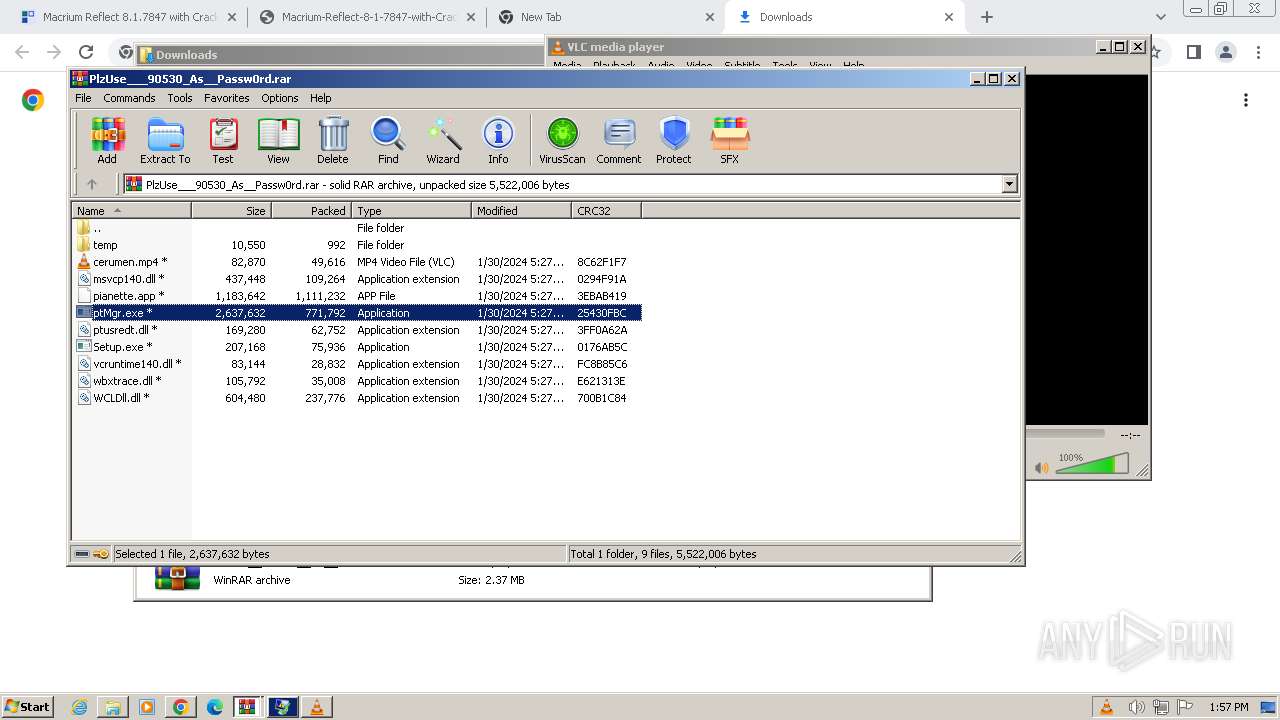
Task: Sort by the Type column header
Action: click(411, 211)
